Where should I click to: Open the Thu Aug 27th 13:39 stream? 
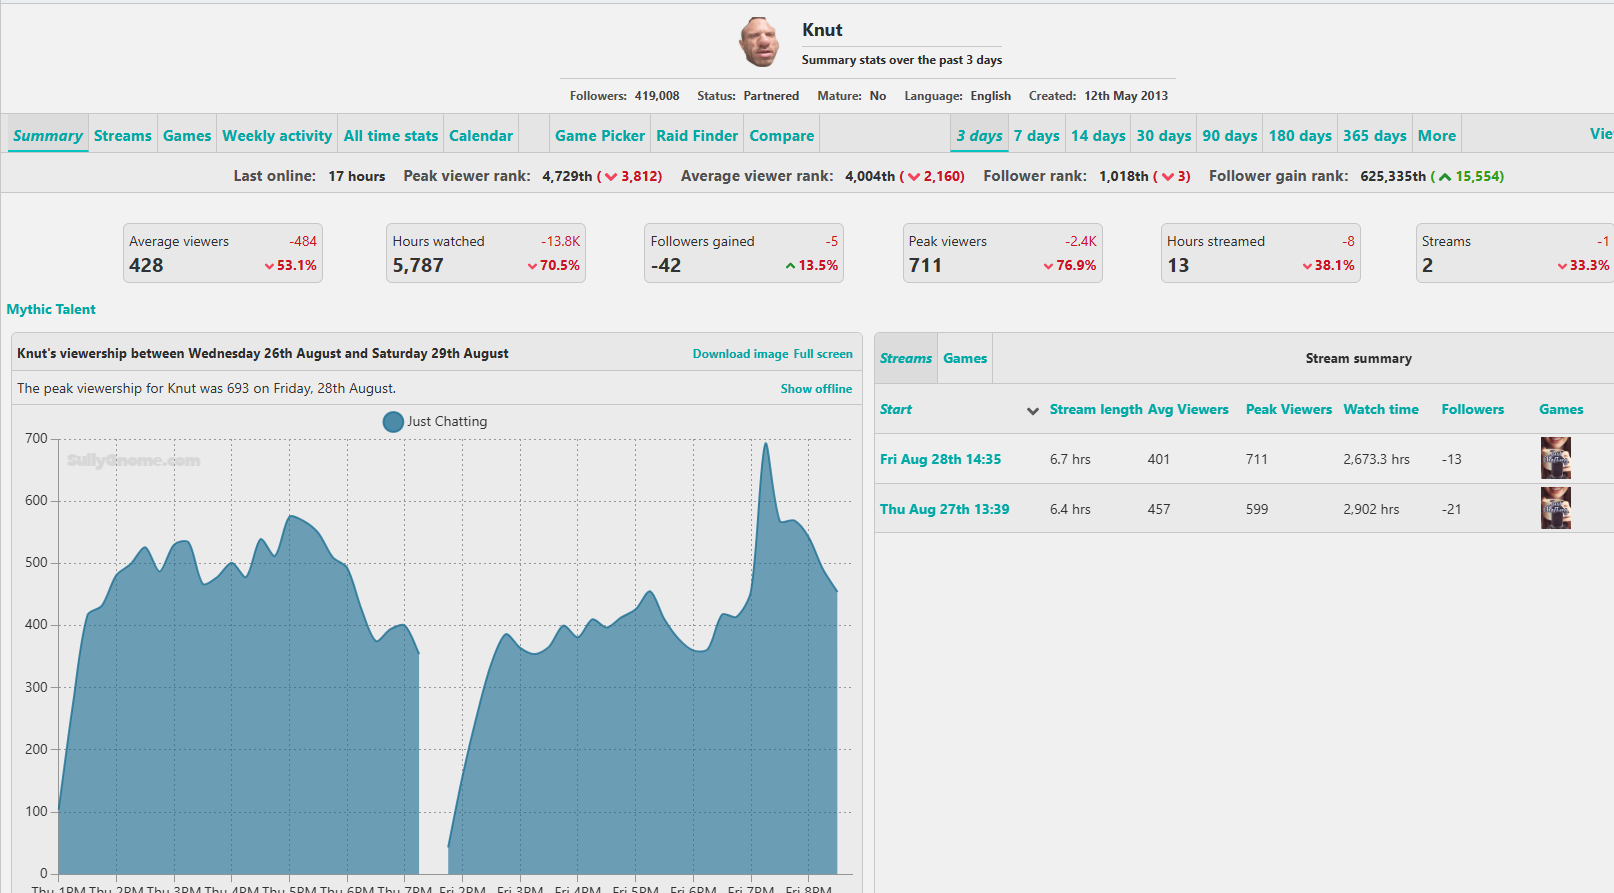tap(945, 510)
